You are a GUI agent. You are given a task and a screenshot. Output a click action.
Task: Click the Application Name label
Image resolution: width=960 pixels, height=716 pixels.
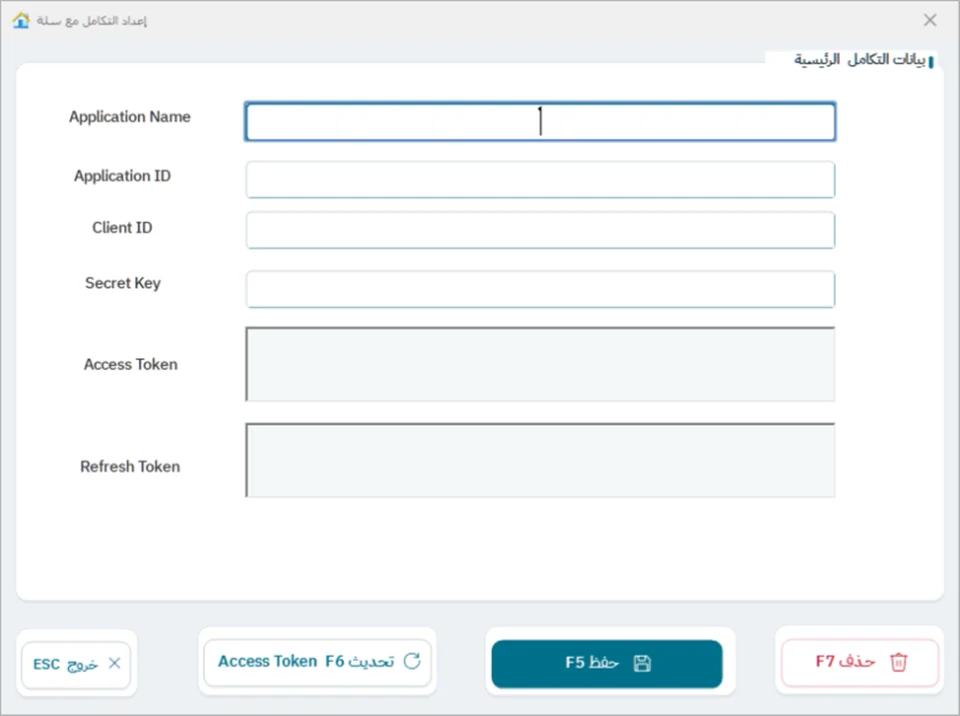(x=130, y=117)
